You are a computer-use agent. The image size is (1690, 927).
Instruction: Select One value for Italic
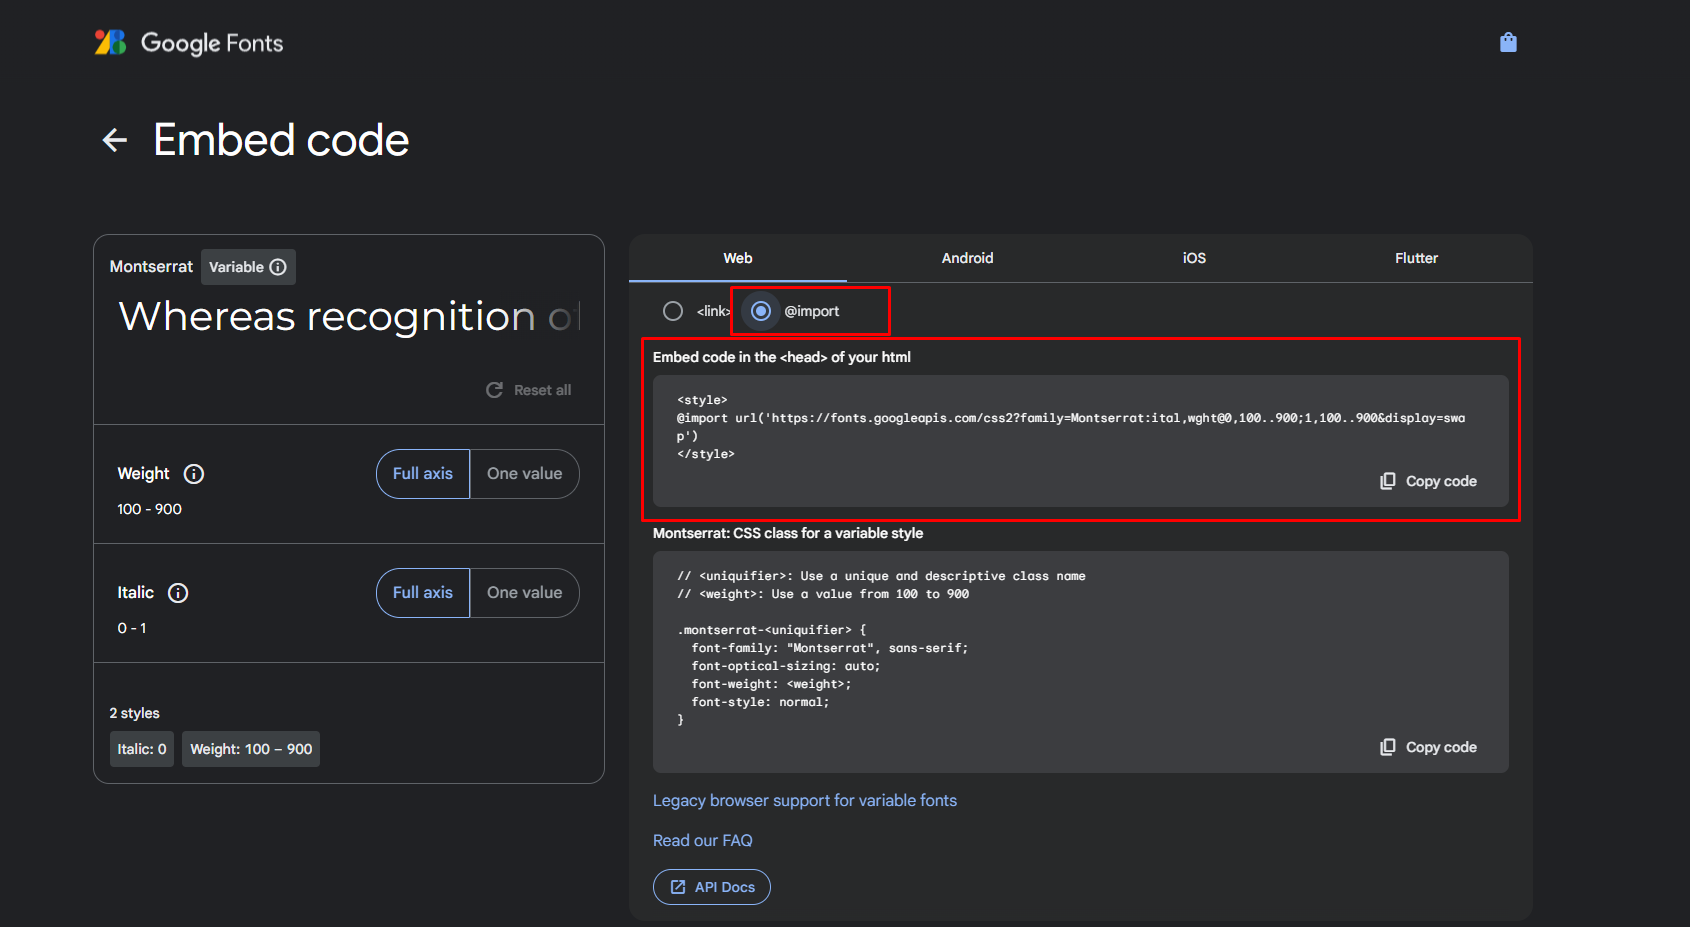click(524, 593)
